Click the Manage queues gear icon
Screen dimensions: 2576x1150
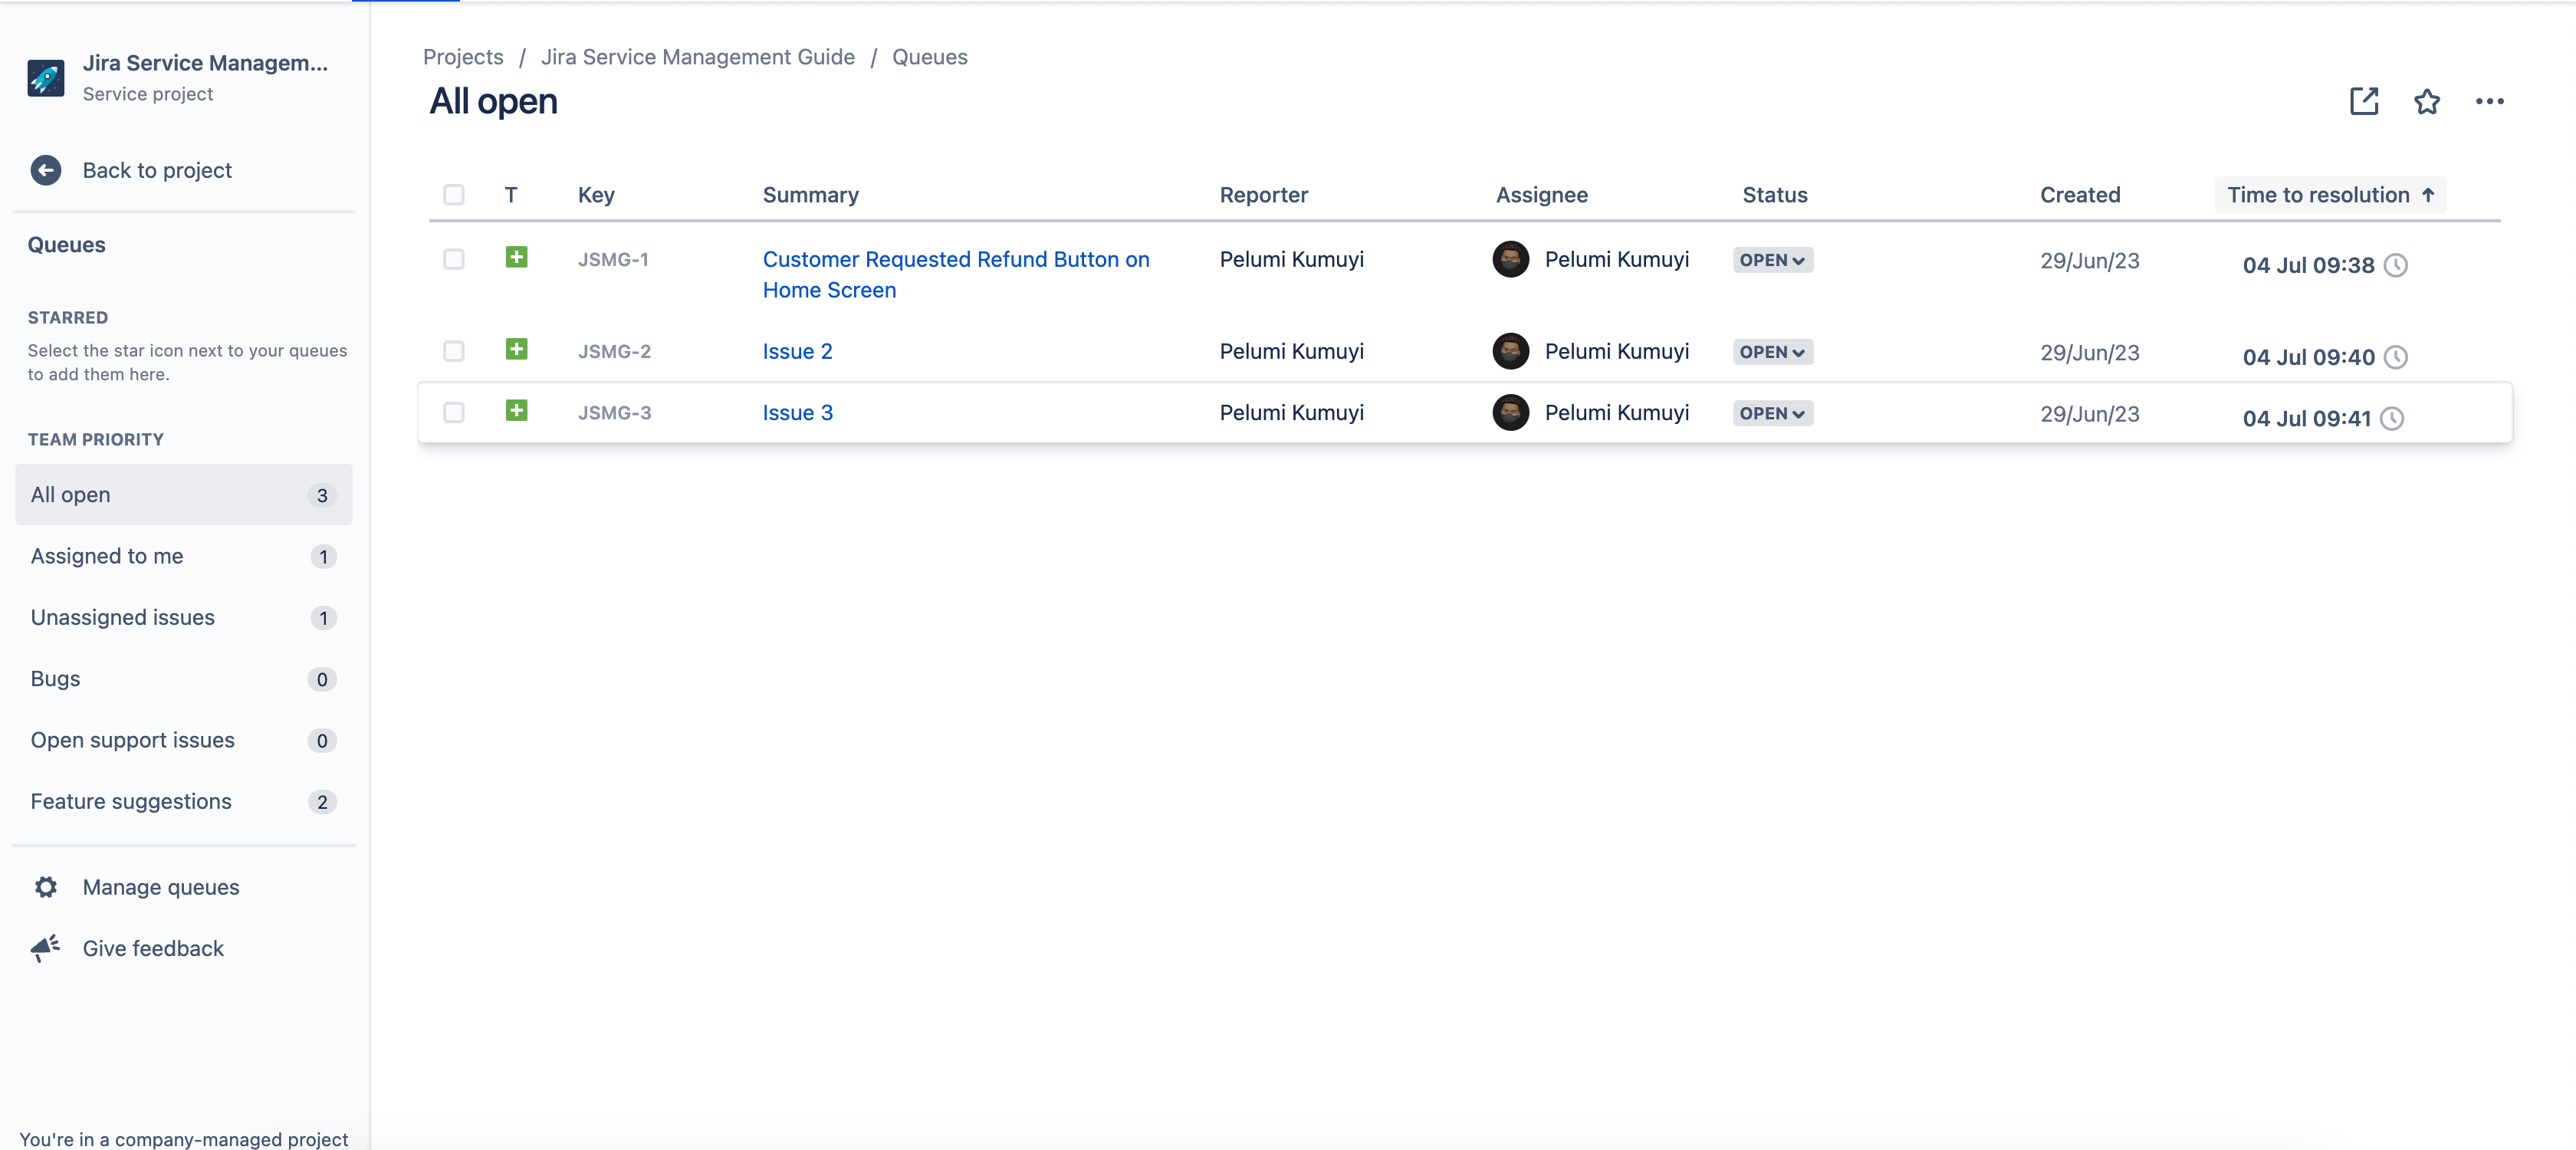click(x=45, y=887)
